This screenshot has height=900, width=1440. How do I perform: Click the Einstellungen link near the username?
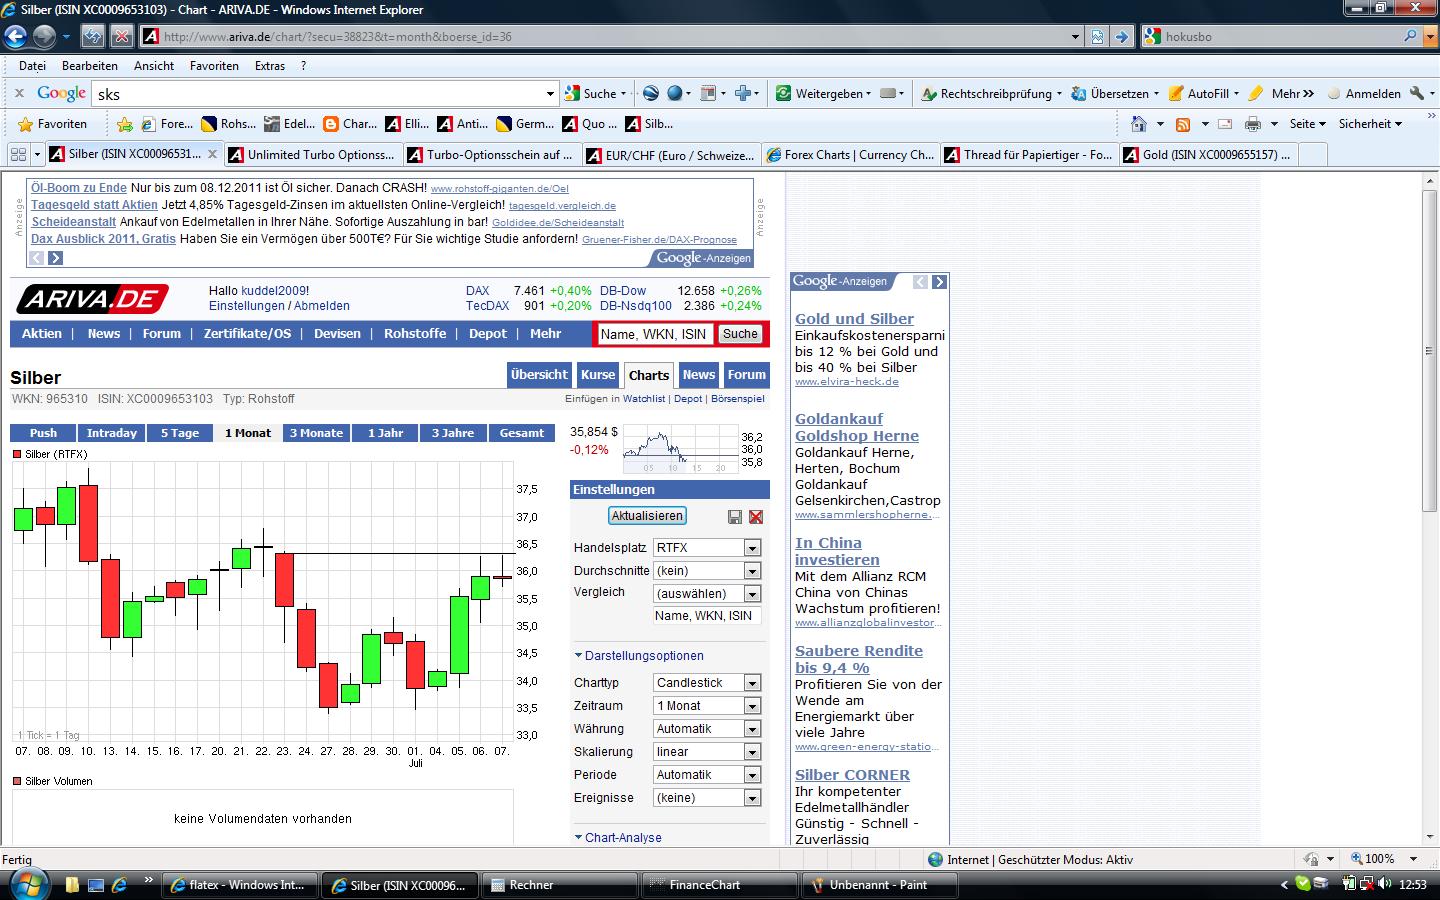pyautogui.click(x=247, y=306)
